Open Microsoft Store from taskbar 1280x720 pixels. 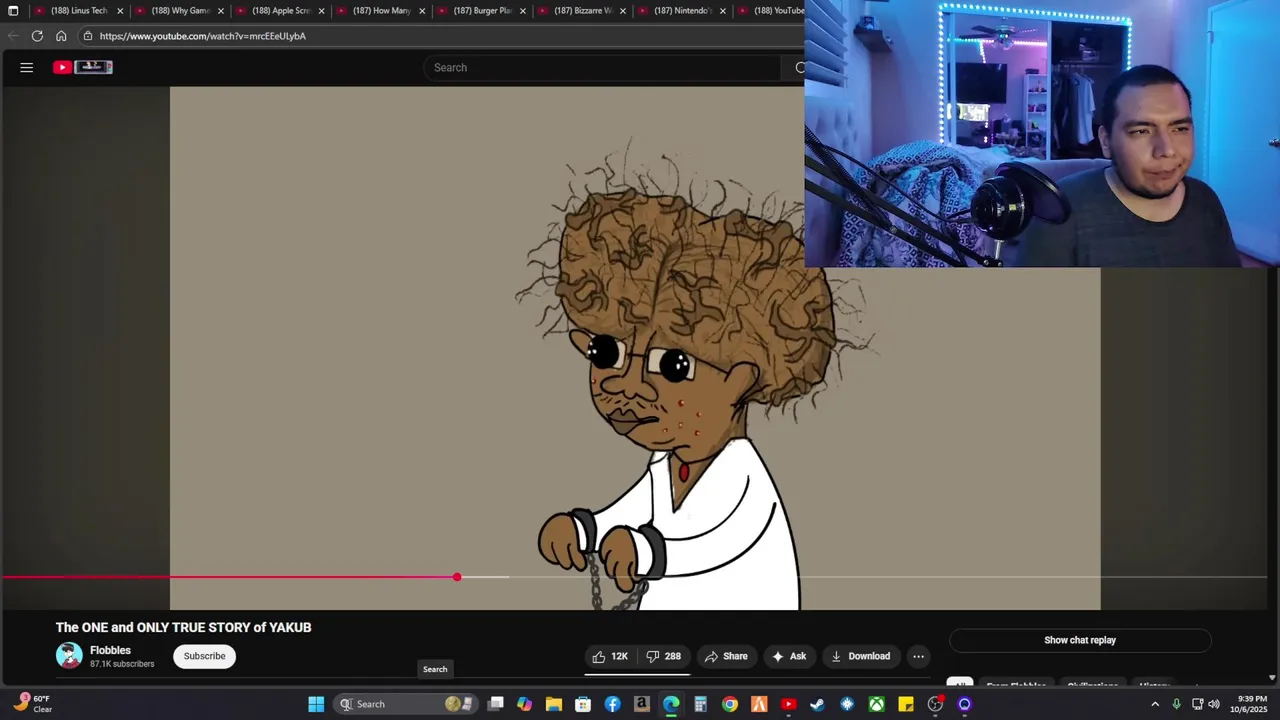(583, 704)
